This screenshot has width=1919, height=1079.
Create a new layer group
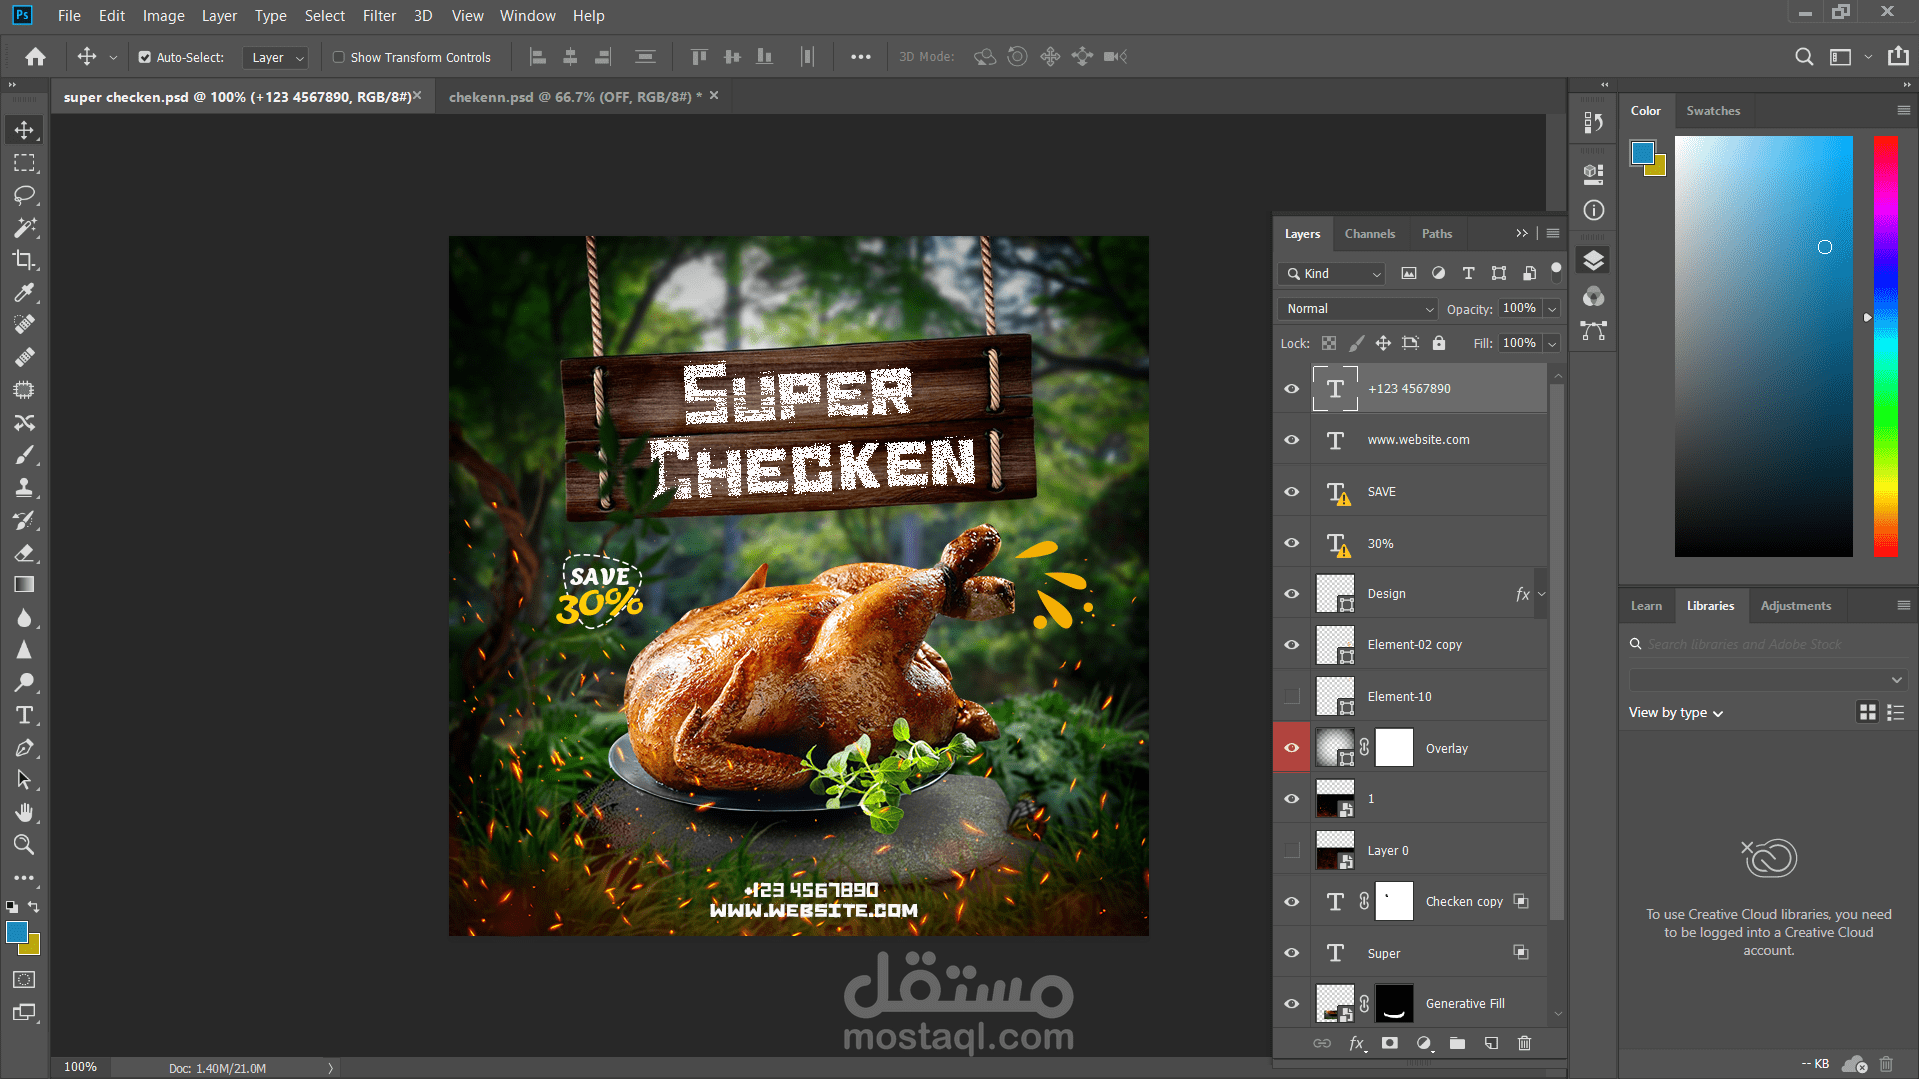1457,1043
